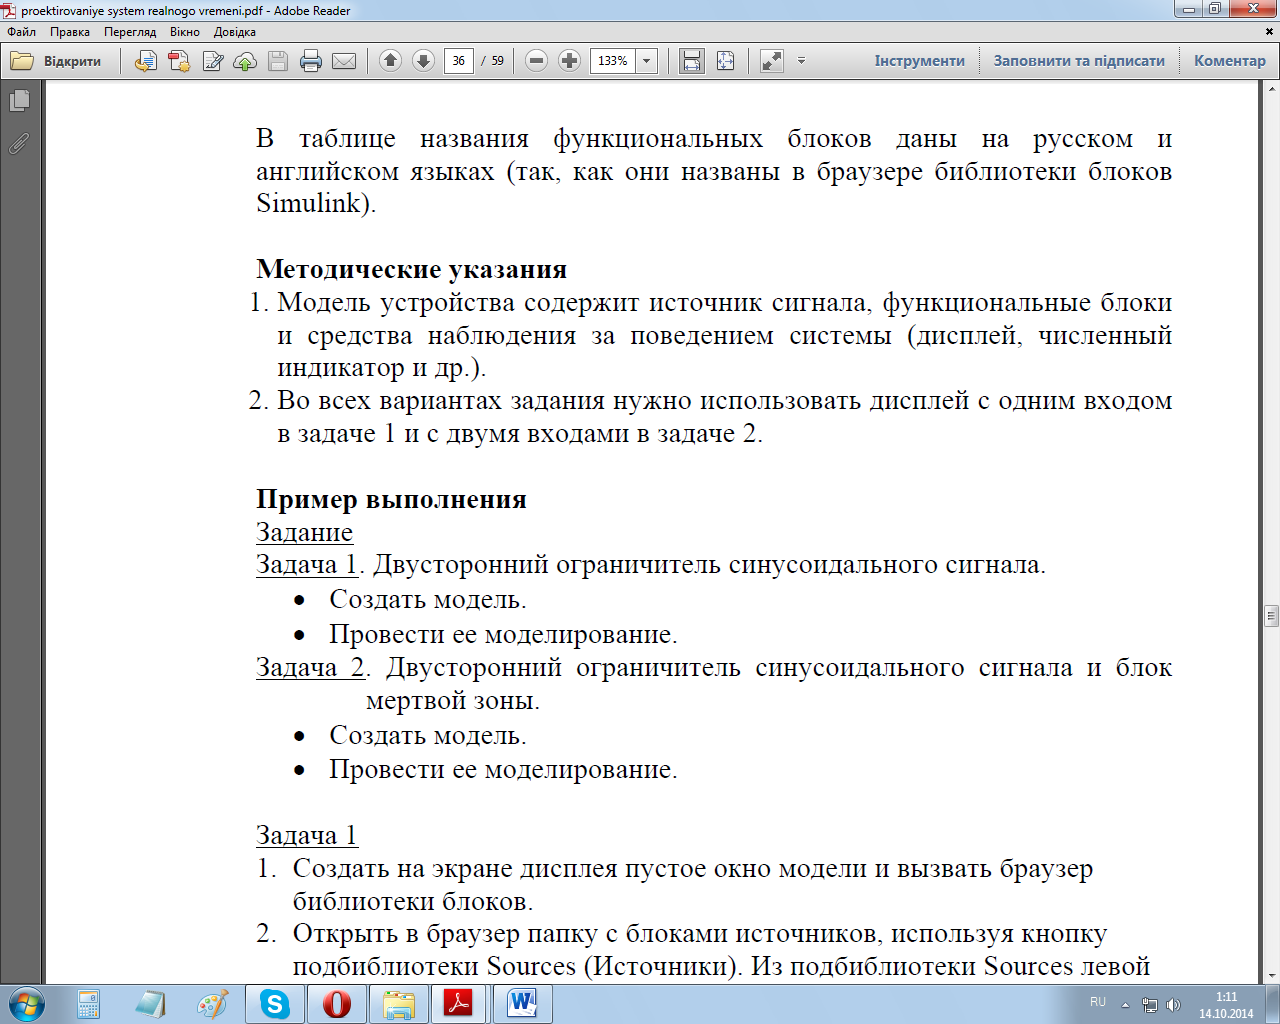Screen dimensions: 1280x1024
Task: Click the zoom percentage field 133%
Action: pyautogui.click(x=613, y=61)
